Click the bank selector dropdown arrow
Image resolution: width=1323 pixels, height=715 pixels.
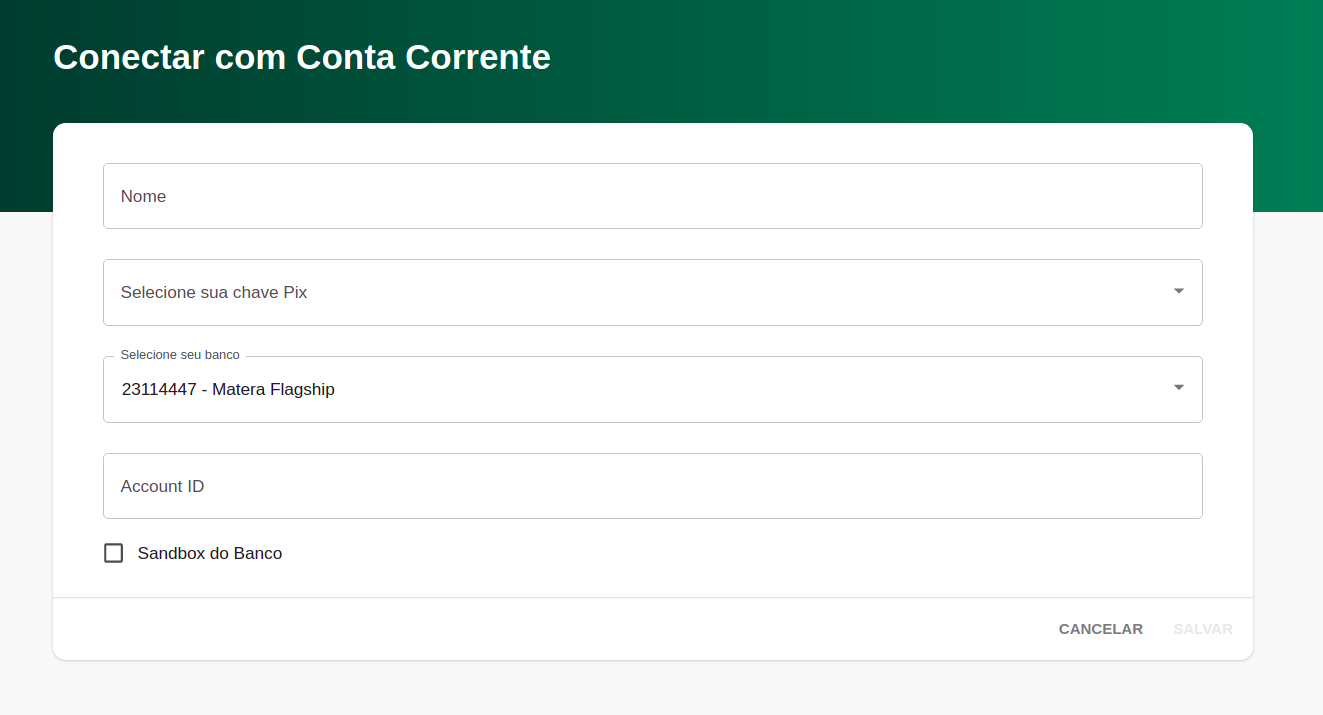click(1178, 388)
